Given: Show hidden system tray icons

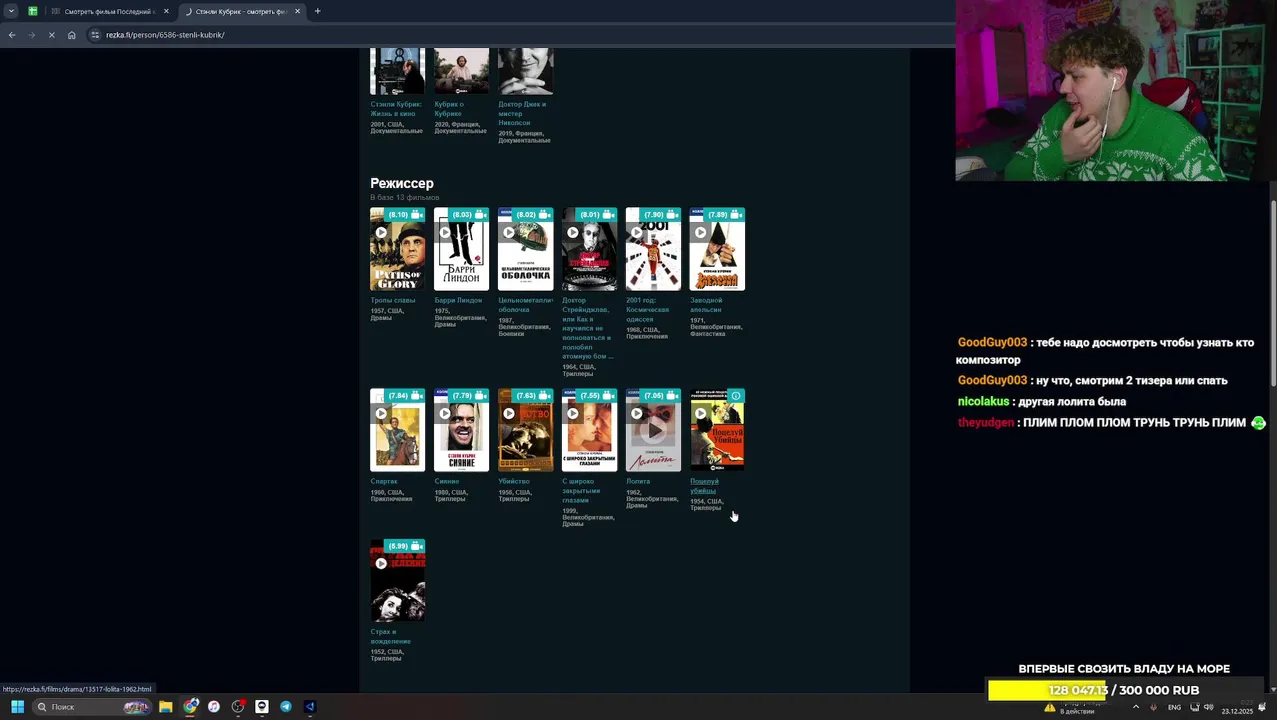Looking at the screenshot, I should (1136, 707).
